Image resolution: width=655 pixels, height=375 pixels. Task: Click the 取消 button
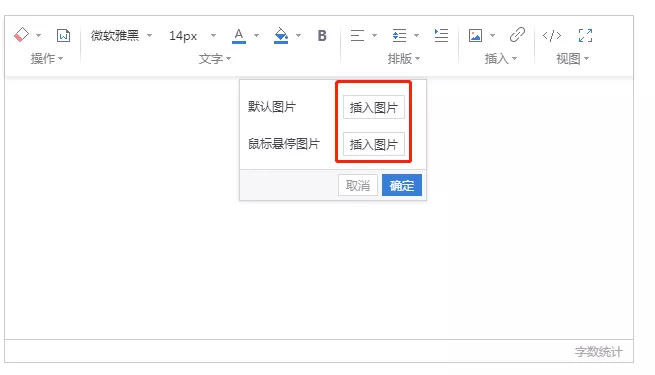[x=358, y=185]
